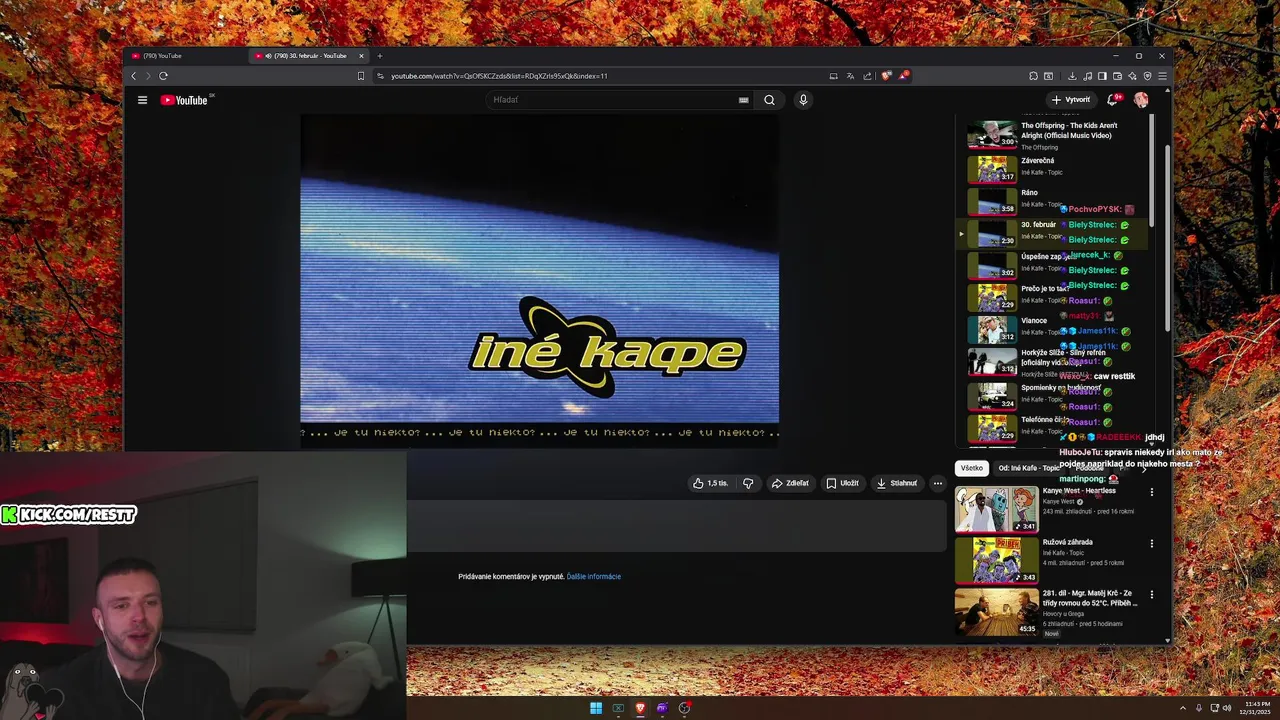Open the Brave Wallet icon
Image resolution: width=1280 pixels, height=720 pixels.
1117,76
